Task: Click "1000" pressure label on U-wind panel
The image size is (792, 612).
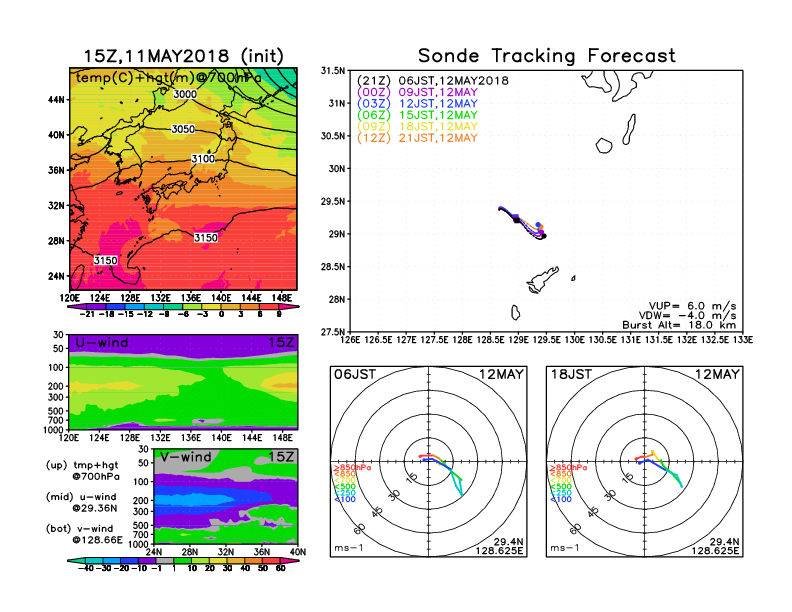Action: pos(54,430)
